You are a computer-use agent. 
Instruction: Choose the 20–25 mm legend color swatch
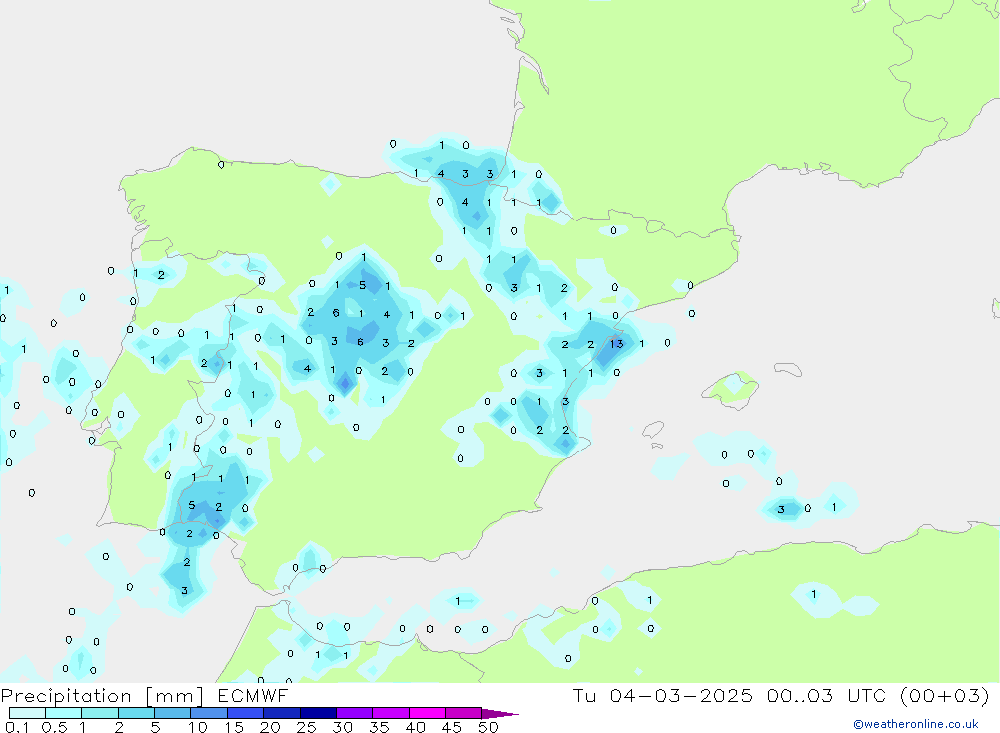(x=281, y=713)
